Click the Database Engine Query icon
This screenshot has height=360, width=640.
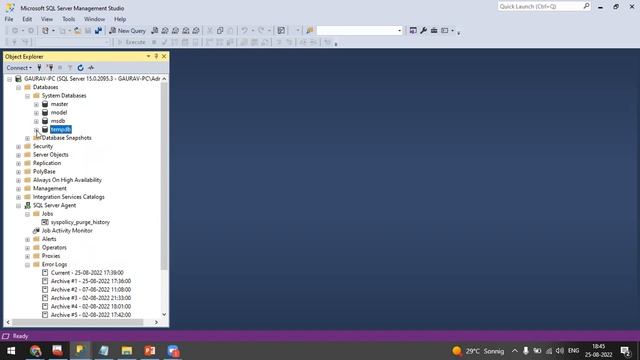pyautogui.click(x=155, y=31)
